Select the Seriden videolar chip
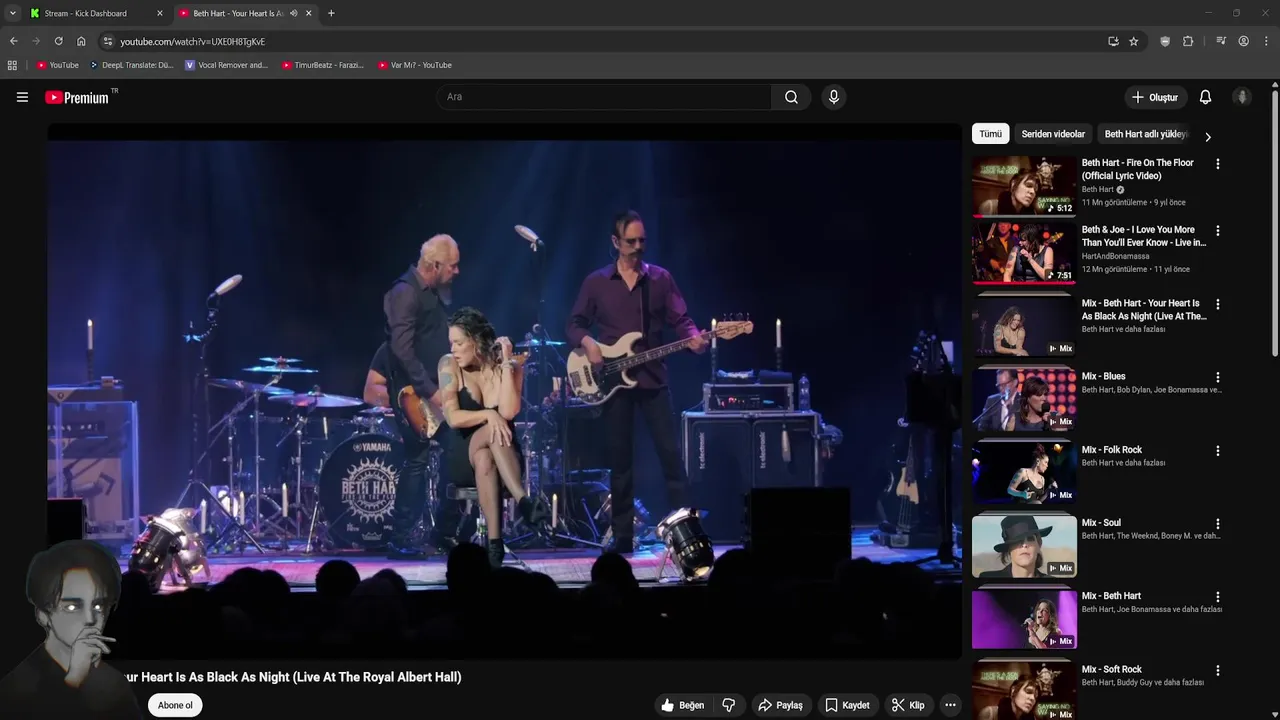This screenshot has height=720, width=1280. pos(1053,134)
